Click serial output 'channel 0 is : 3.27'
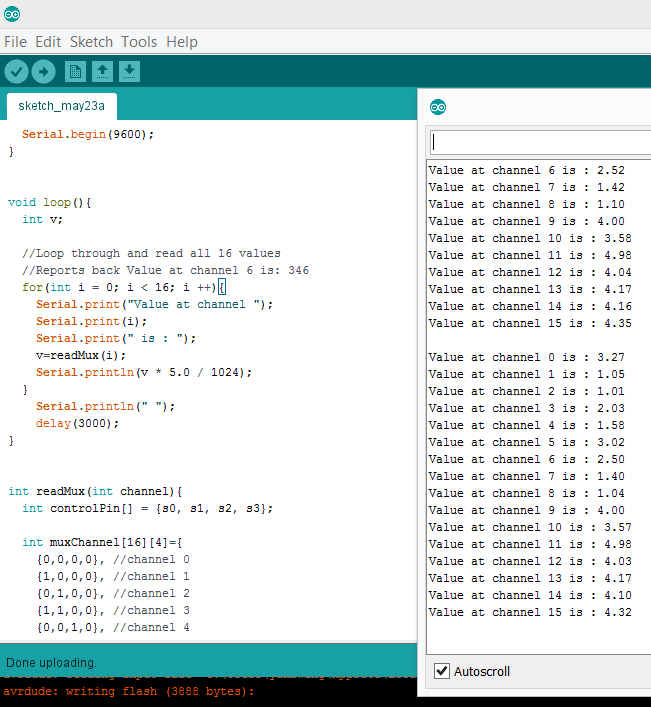The image size is (651, 707). click(x=558, y=358)
